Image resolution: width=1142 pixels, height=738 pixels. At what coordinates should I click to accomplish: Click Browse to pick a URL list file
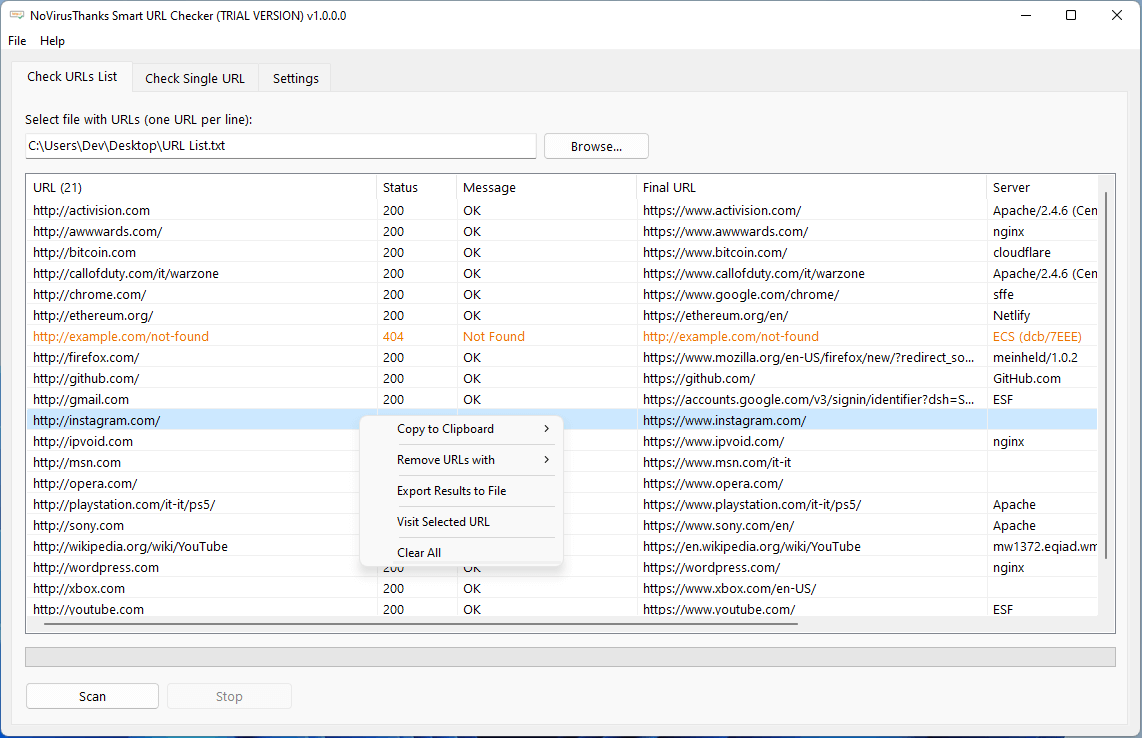(595, 146)
